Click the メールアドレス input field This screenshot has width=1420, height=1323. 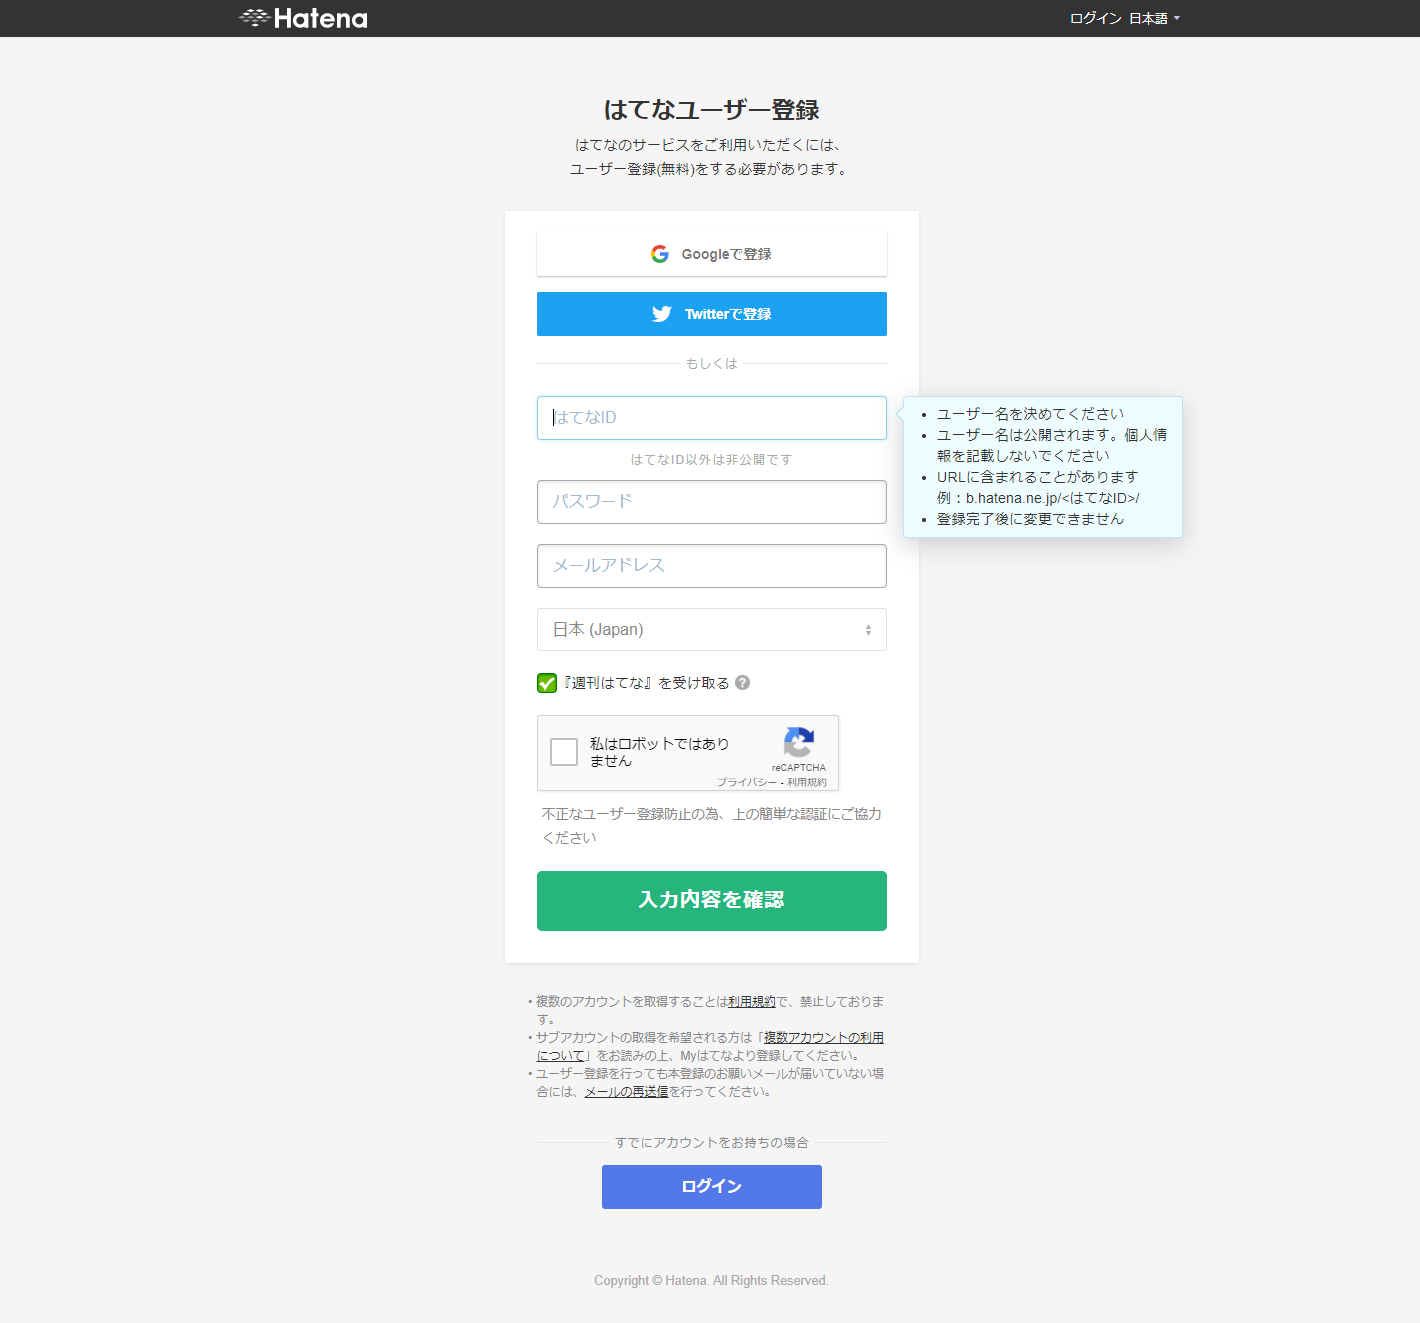coord(711,566)
